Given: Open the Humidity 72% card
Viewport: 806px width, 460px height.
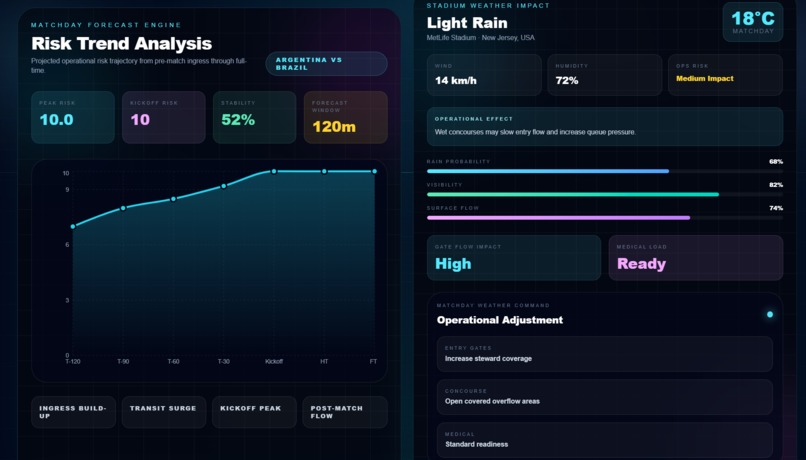Looking at the screenshot, I should tap(604, 75).
